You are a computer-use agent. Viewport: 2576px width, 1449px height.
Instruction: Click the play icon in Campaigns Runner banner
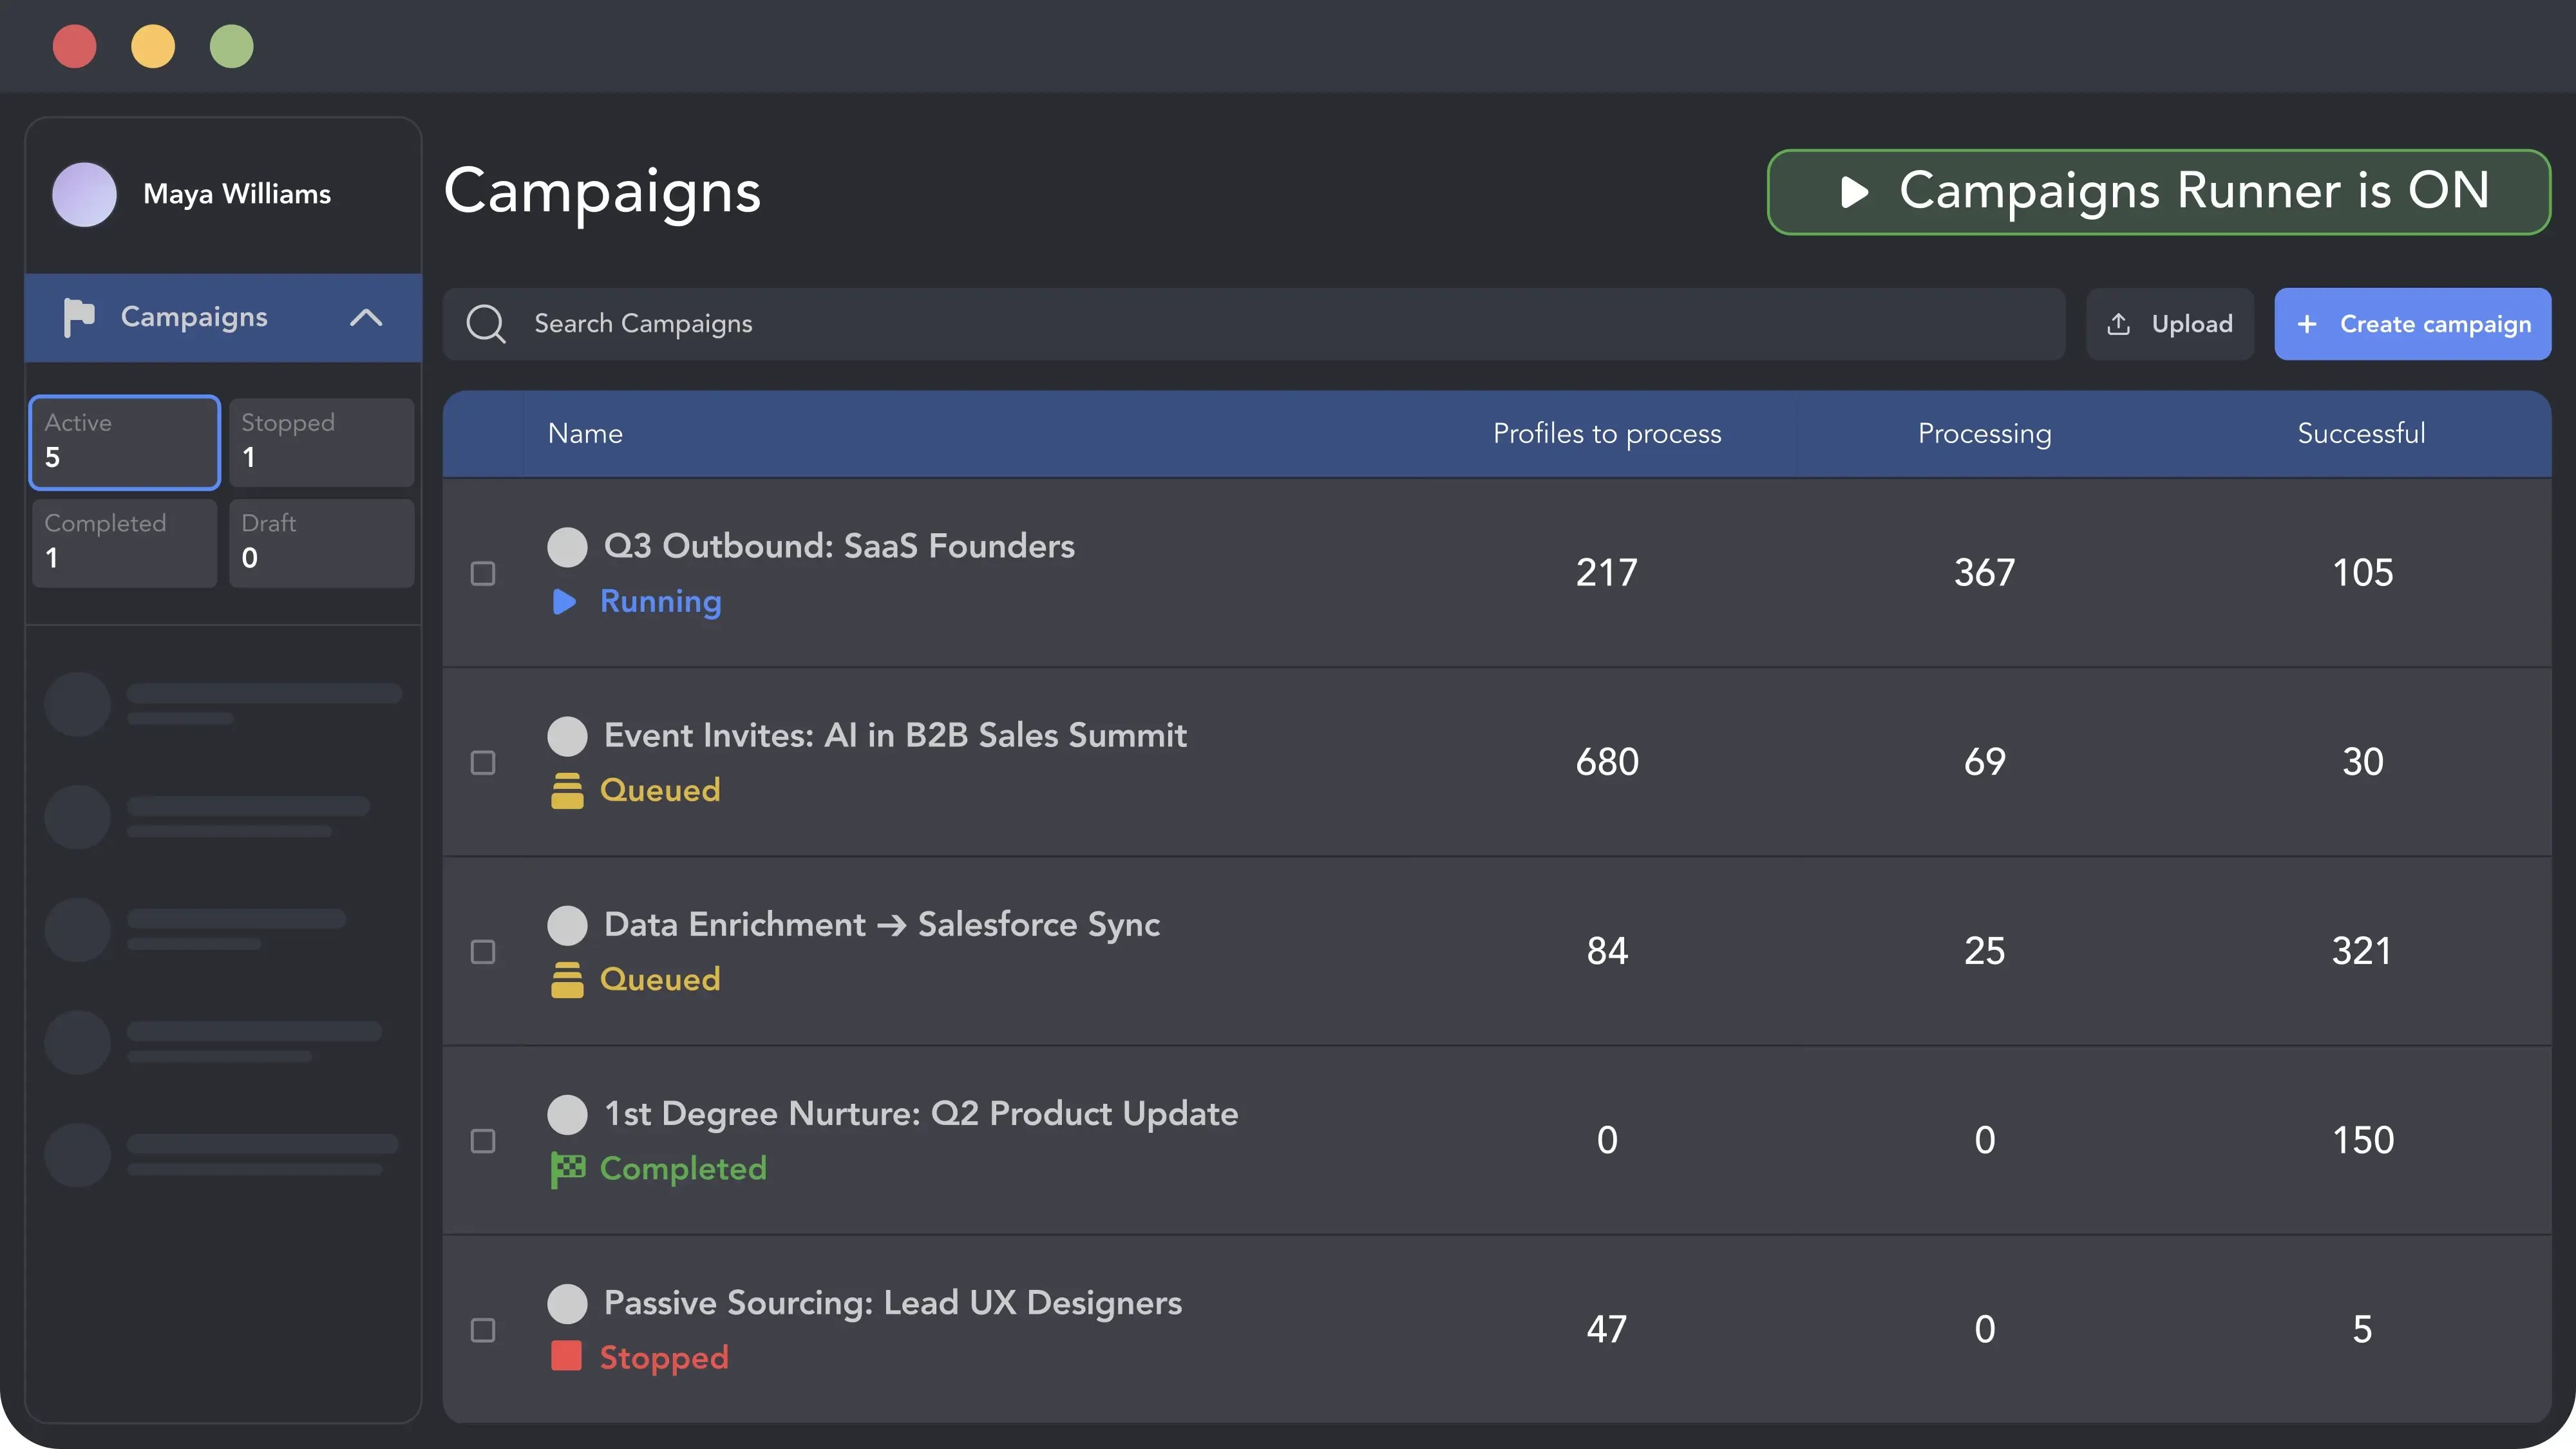1854,192
